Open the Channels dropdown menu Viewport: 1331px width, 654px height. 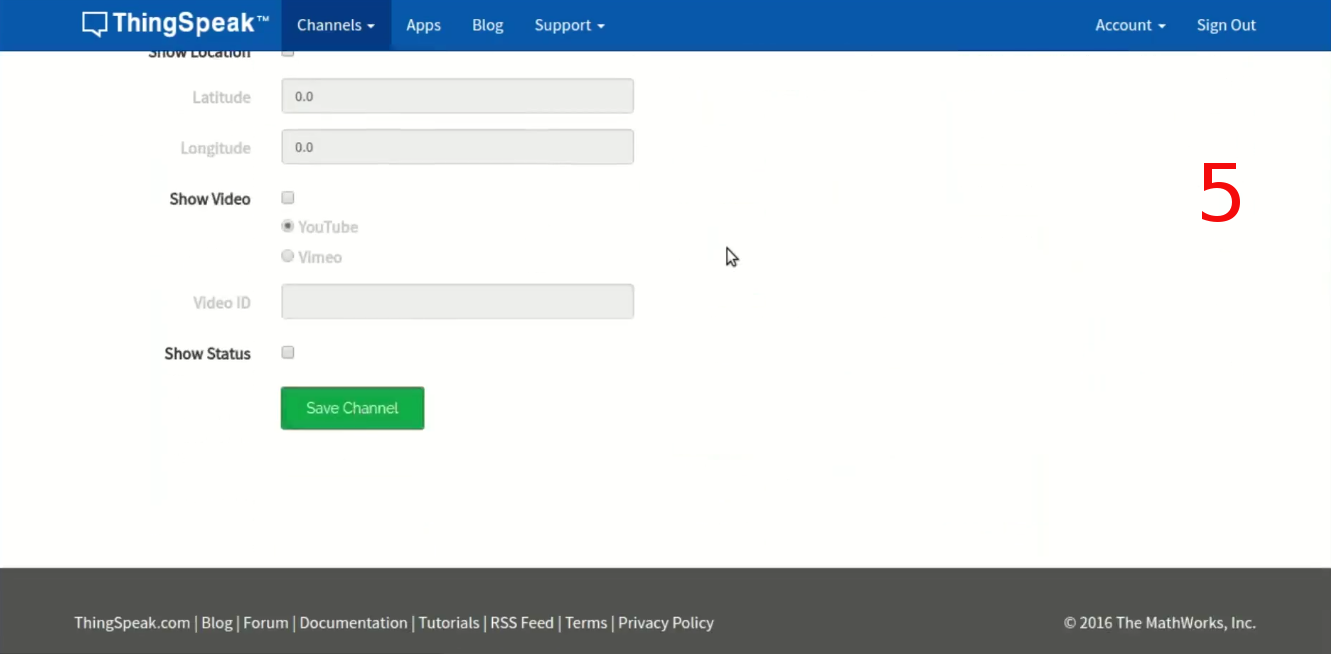click(335, 25)
